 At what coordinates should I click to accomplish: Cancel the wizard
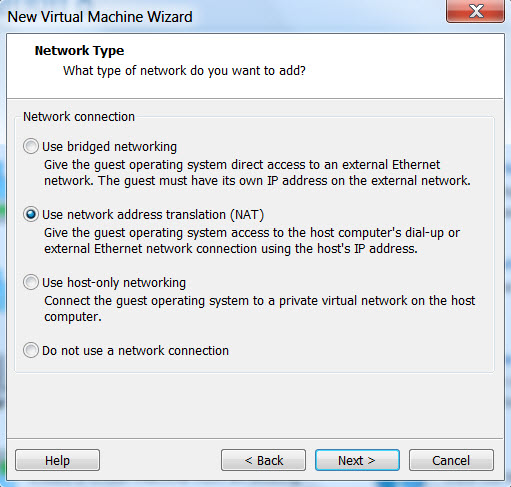pos(451,460)
